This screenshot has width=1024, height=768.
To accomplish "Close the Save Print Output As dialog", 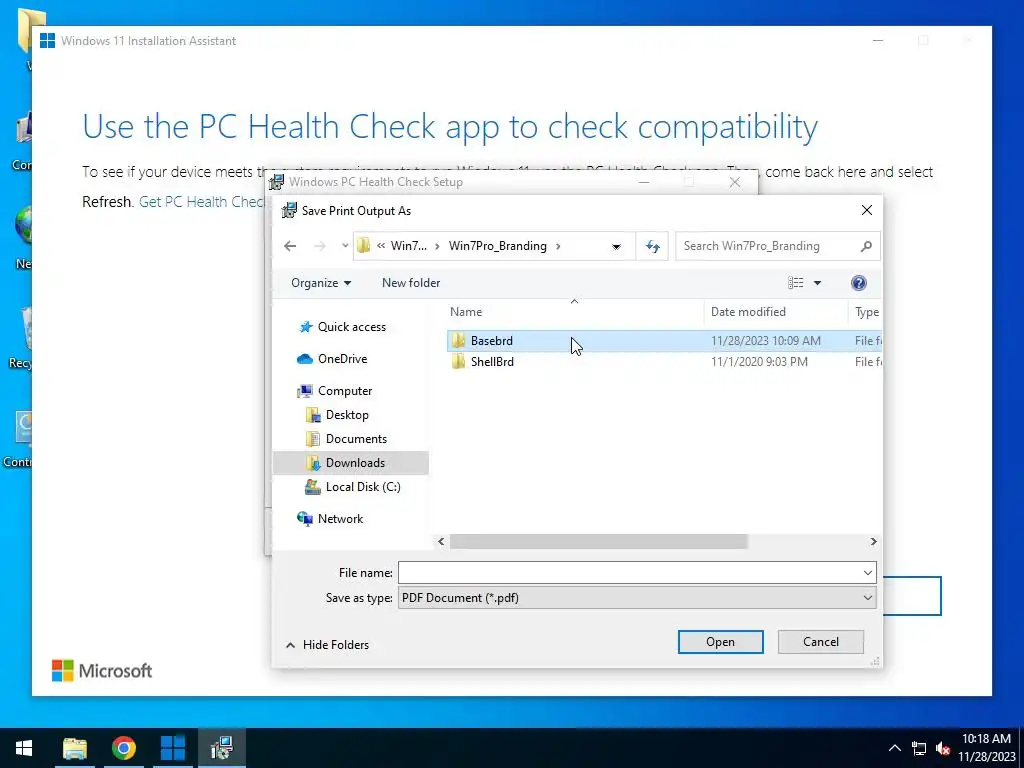I will coord(867,210).
